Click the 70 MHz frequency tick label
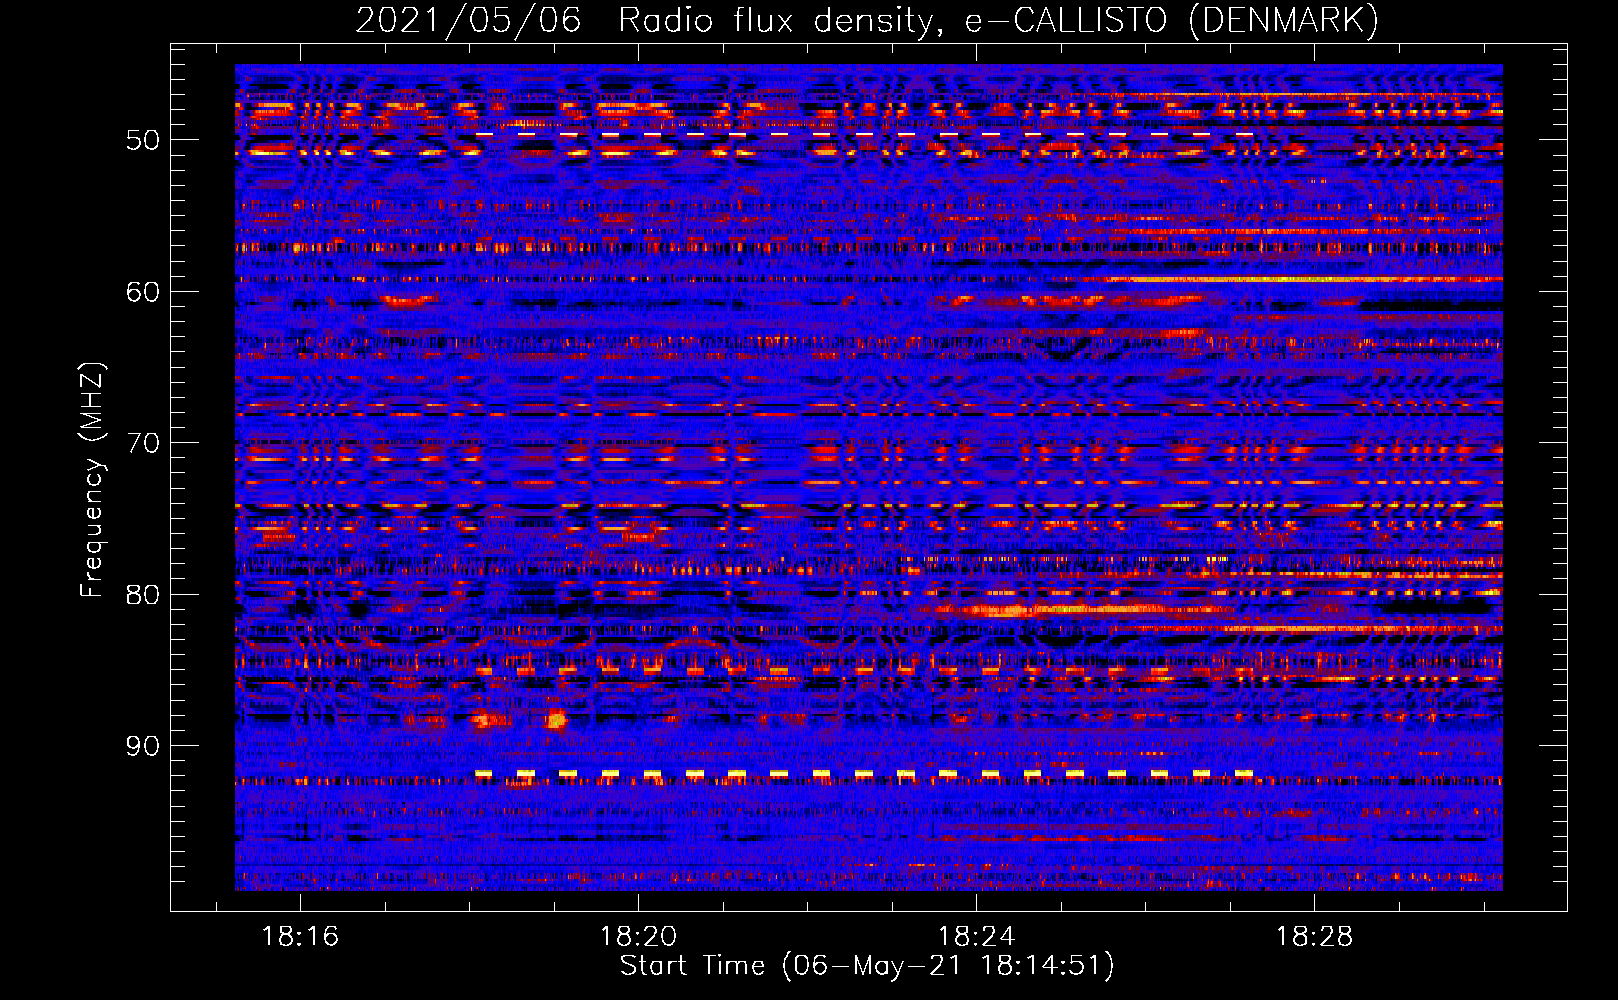 click(x=143, y=443)
